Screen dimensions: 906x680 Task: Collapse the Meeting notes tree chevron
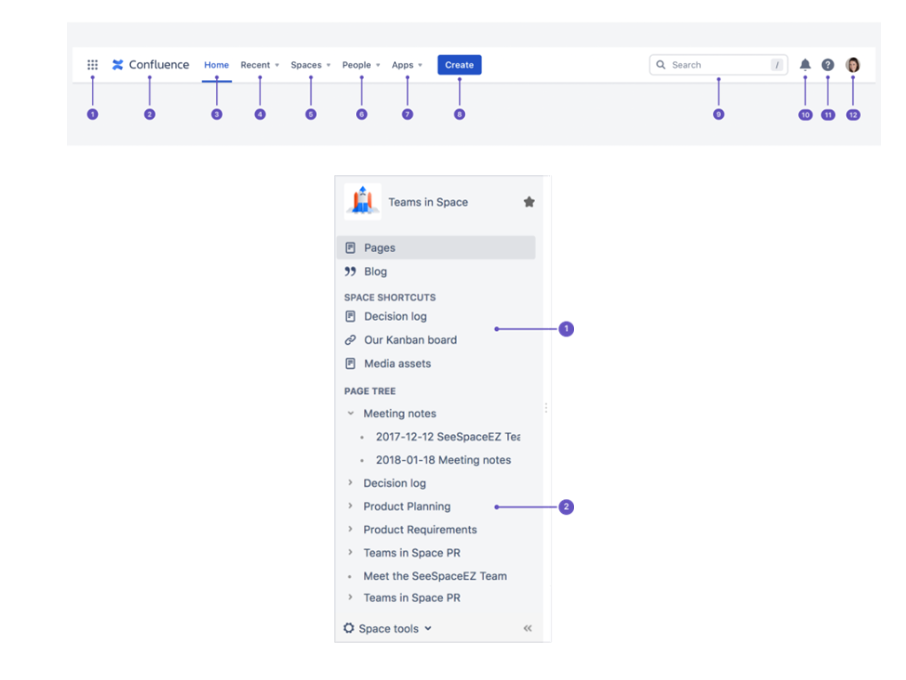[350, 413]
